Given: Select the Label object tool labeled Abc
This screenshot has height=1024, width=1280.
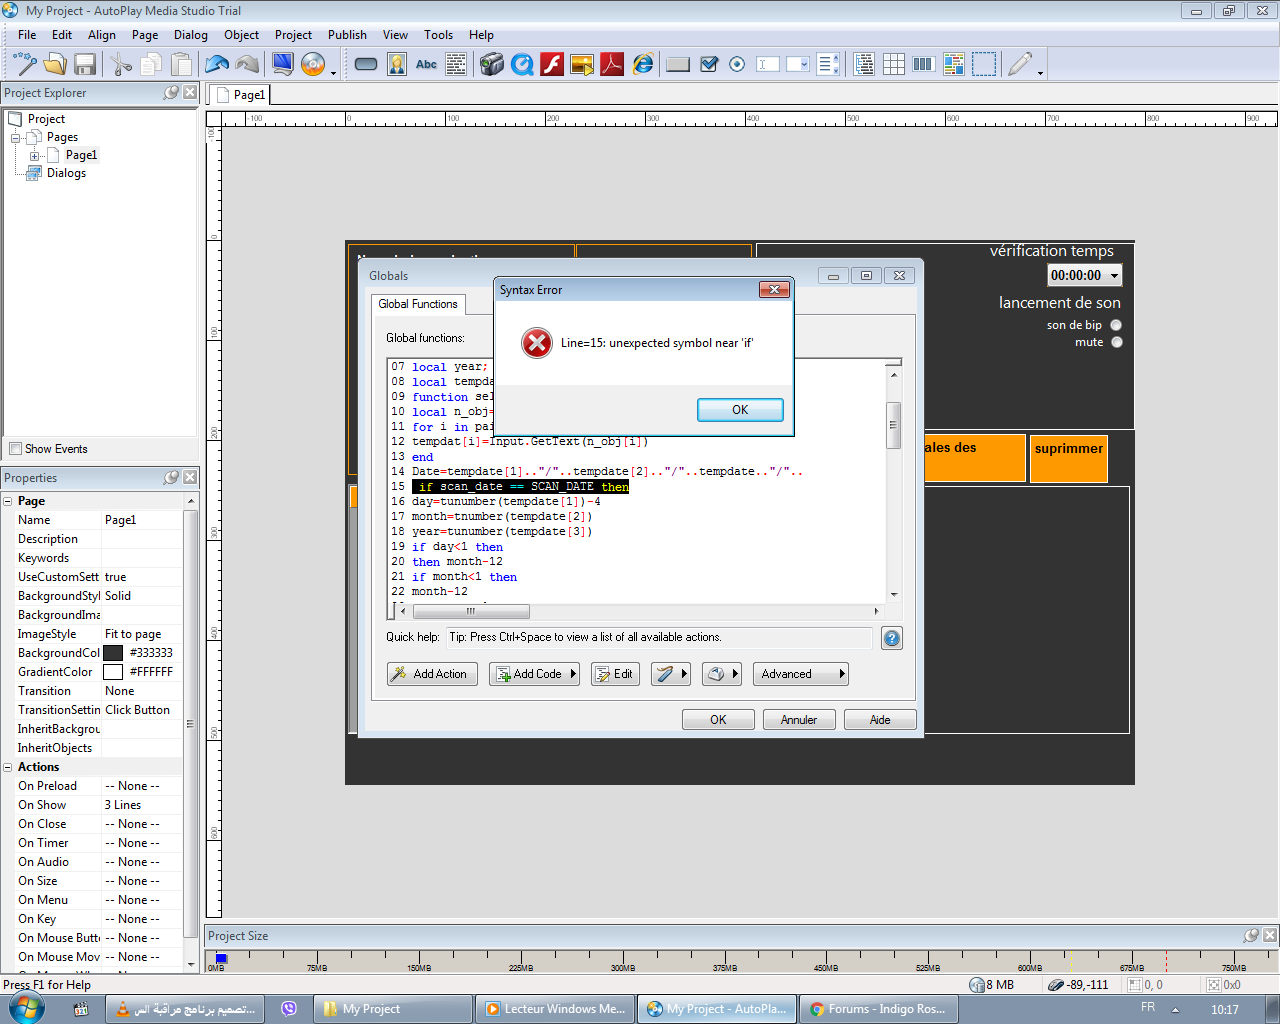Looking at the screenshot, I should 426,63.
